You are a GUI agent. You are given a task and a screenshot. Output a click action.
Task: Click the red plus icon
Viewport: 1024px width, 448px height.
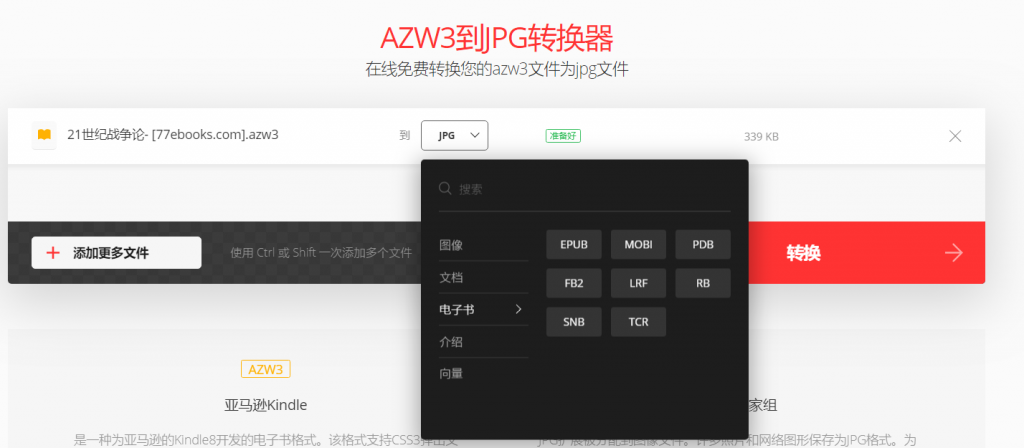click(x=53, y=253)
